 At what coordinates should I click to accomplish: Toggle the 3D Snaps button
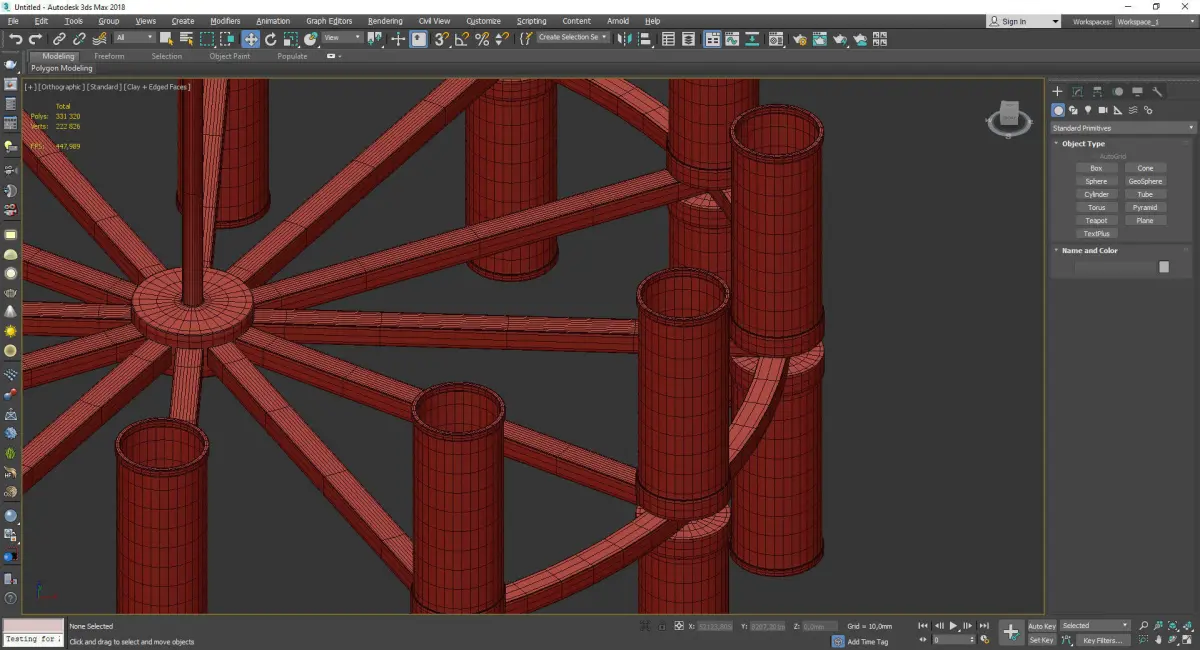pos(440,39)
